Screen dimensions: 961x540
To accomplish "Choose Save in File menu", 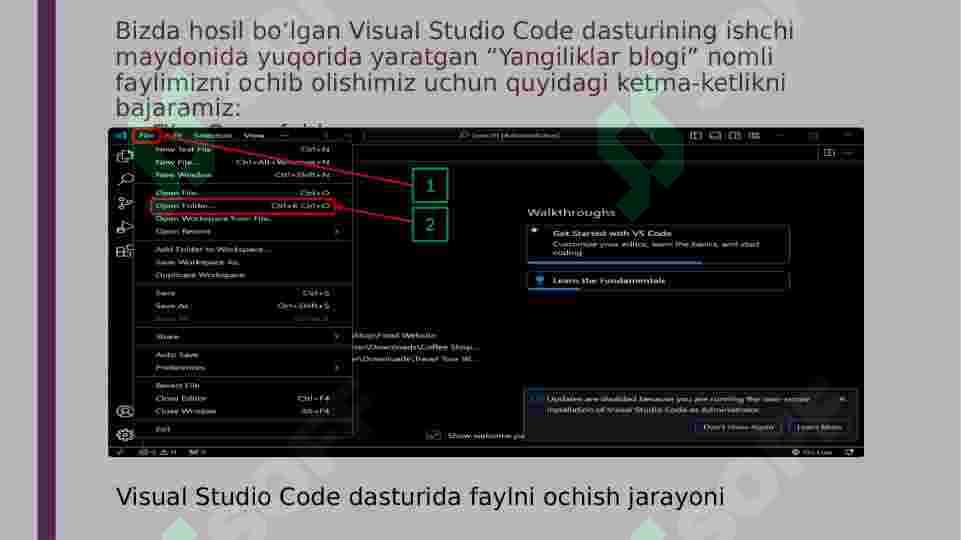I will 243,293.
